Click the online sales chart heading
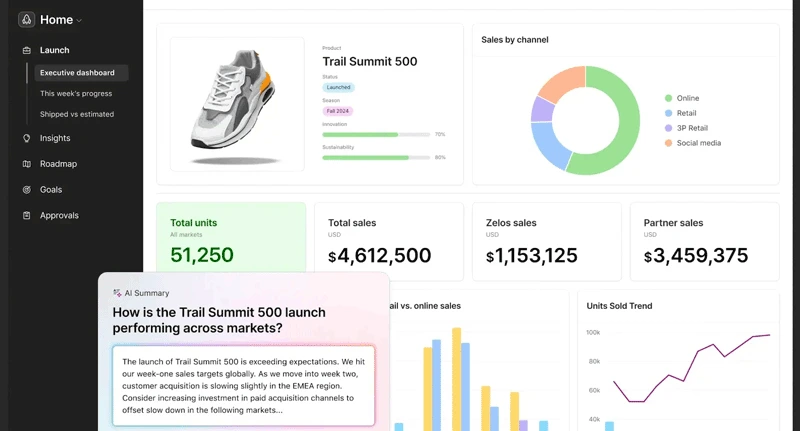This screenshot has width=800, height=431. click(424, 306)
